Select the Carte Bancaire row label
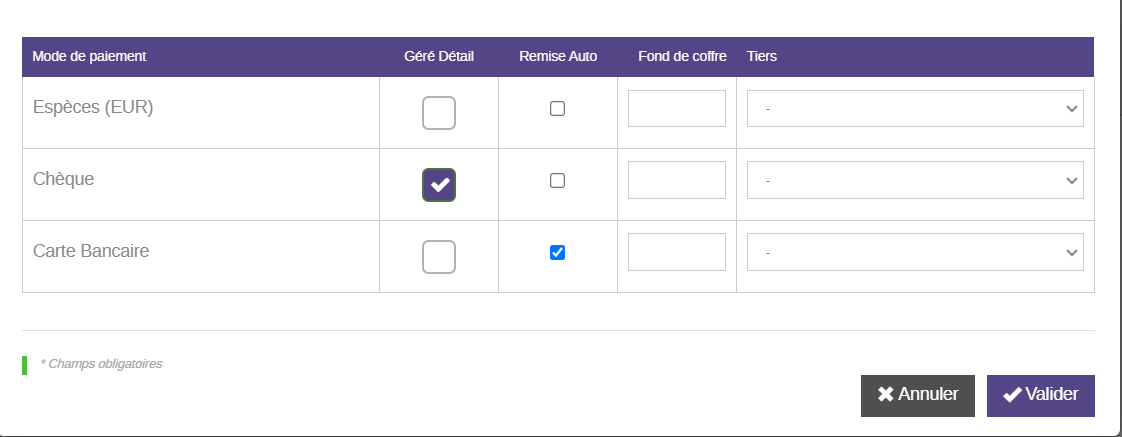 (x=91, y=251)
